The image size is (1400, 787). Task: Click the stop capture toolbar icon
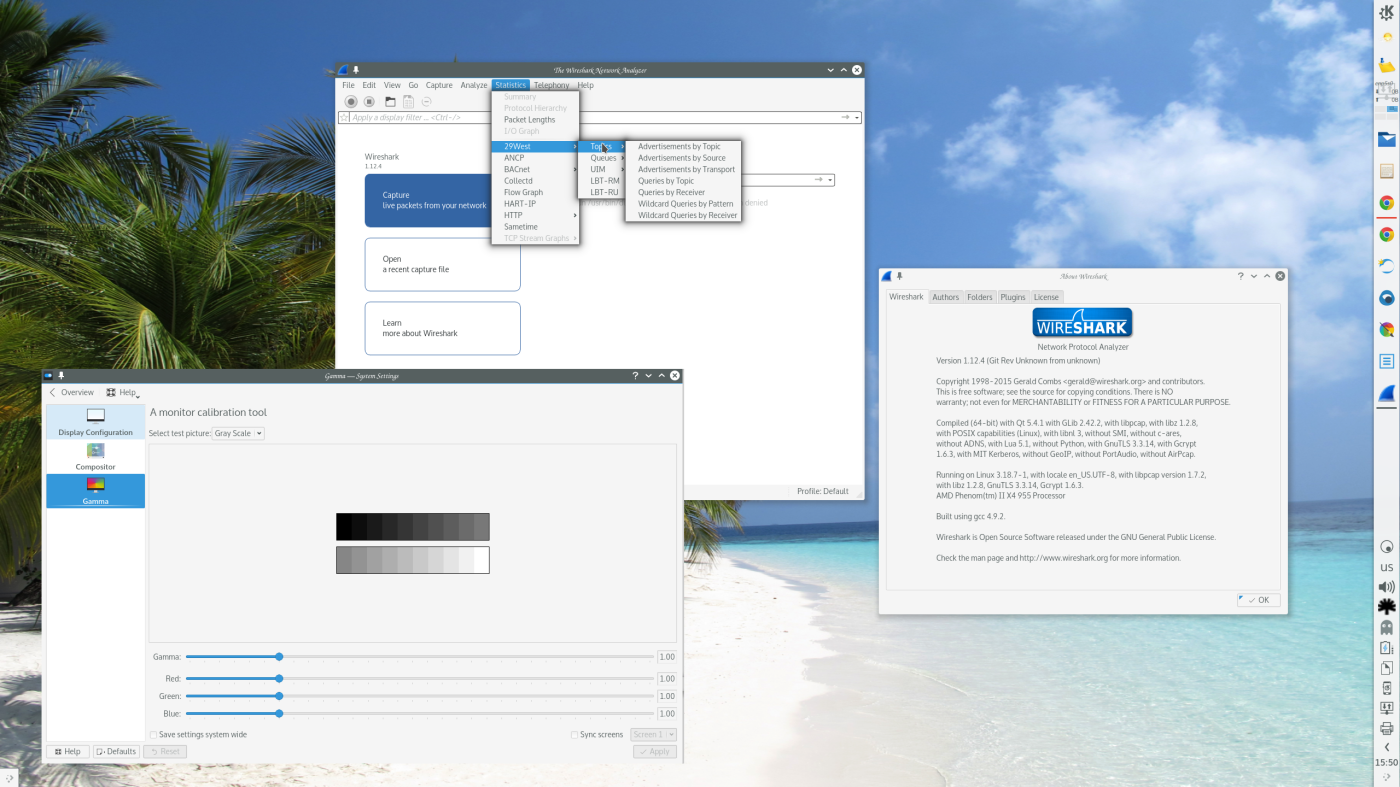coord(369,101)
